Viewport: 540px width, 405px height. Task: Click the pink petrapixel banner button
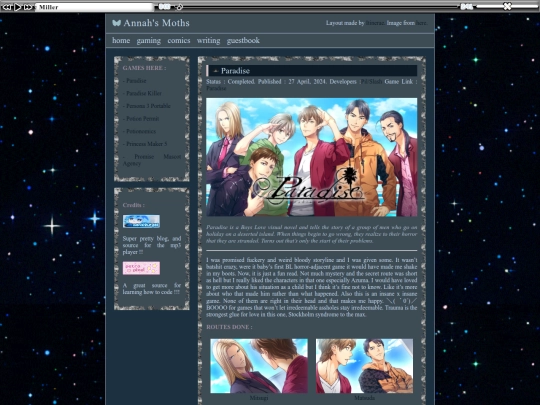(x=141, y=268)
